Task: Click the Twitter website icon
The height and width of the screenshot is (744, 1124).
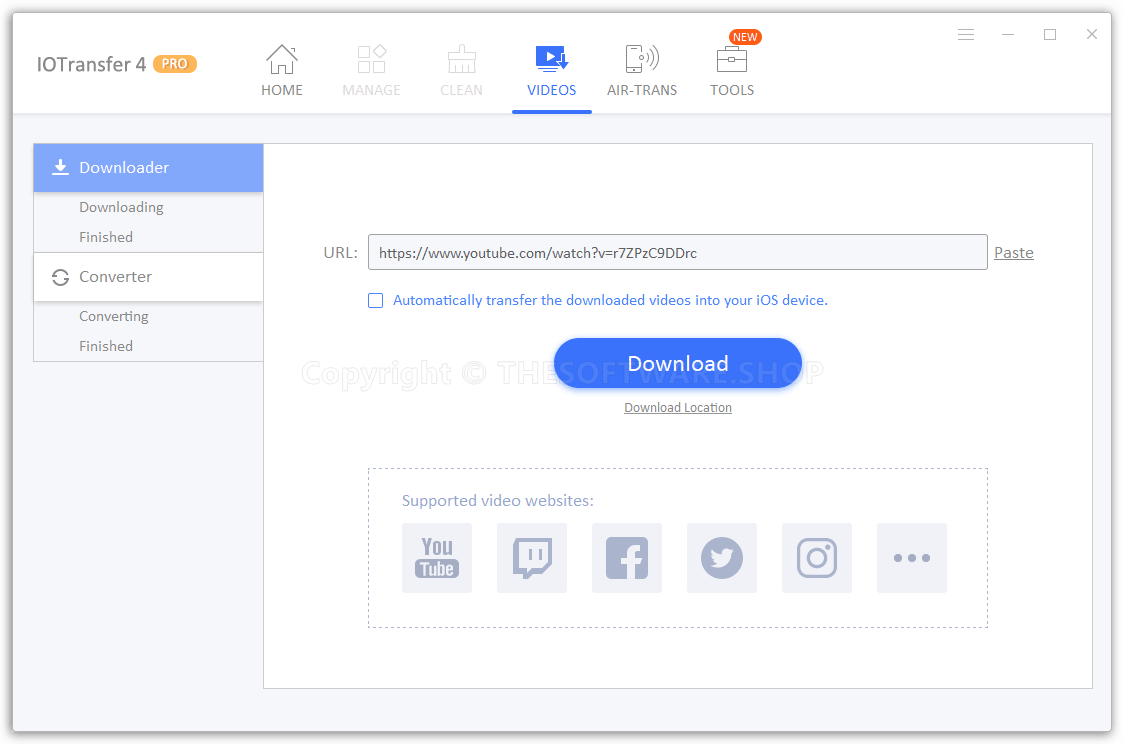Action: coord(722,558)
